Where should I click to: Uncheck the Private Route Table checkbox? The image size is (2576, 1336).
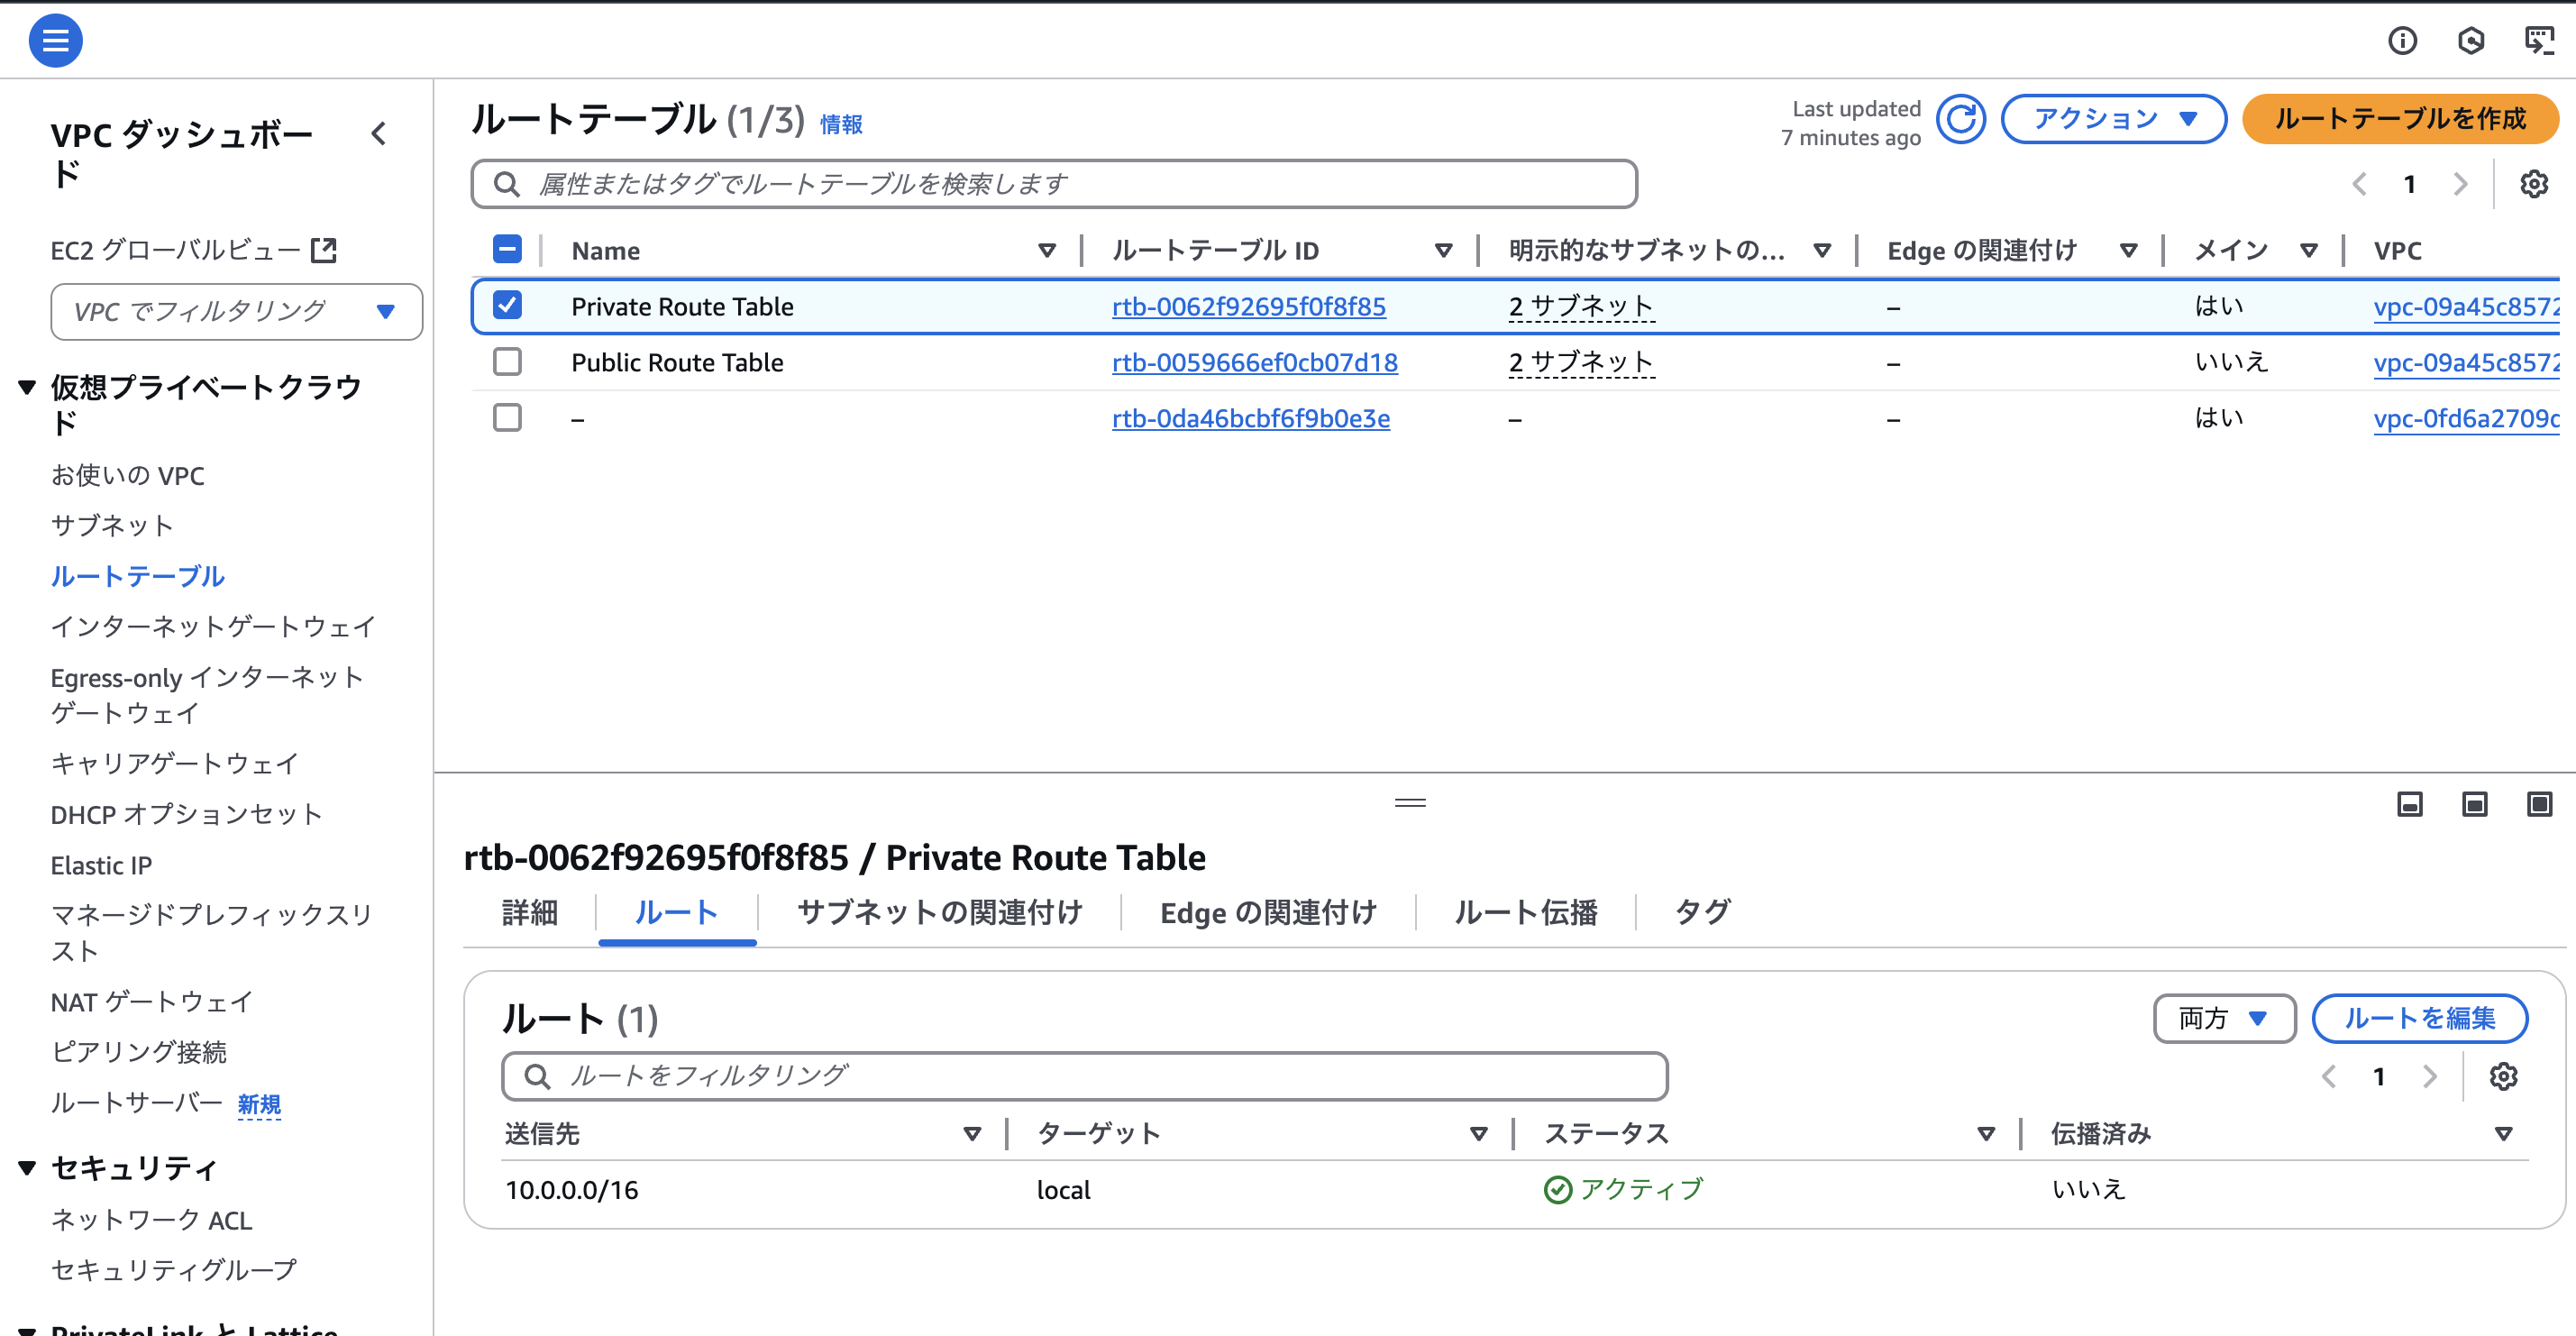click(507, 305)
